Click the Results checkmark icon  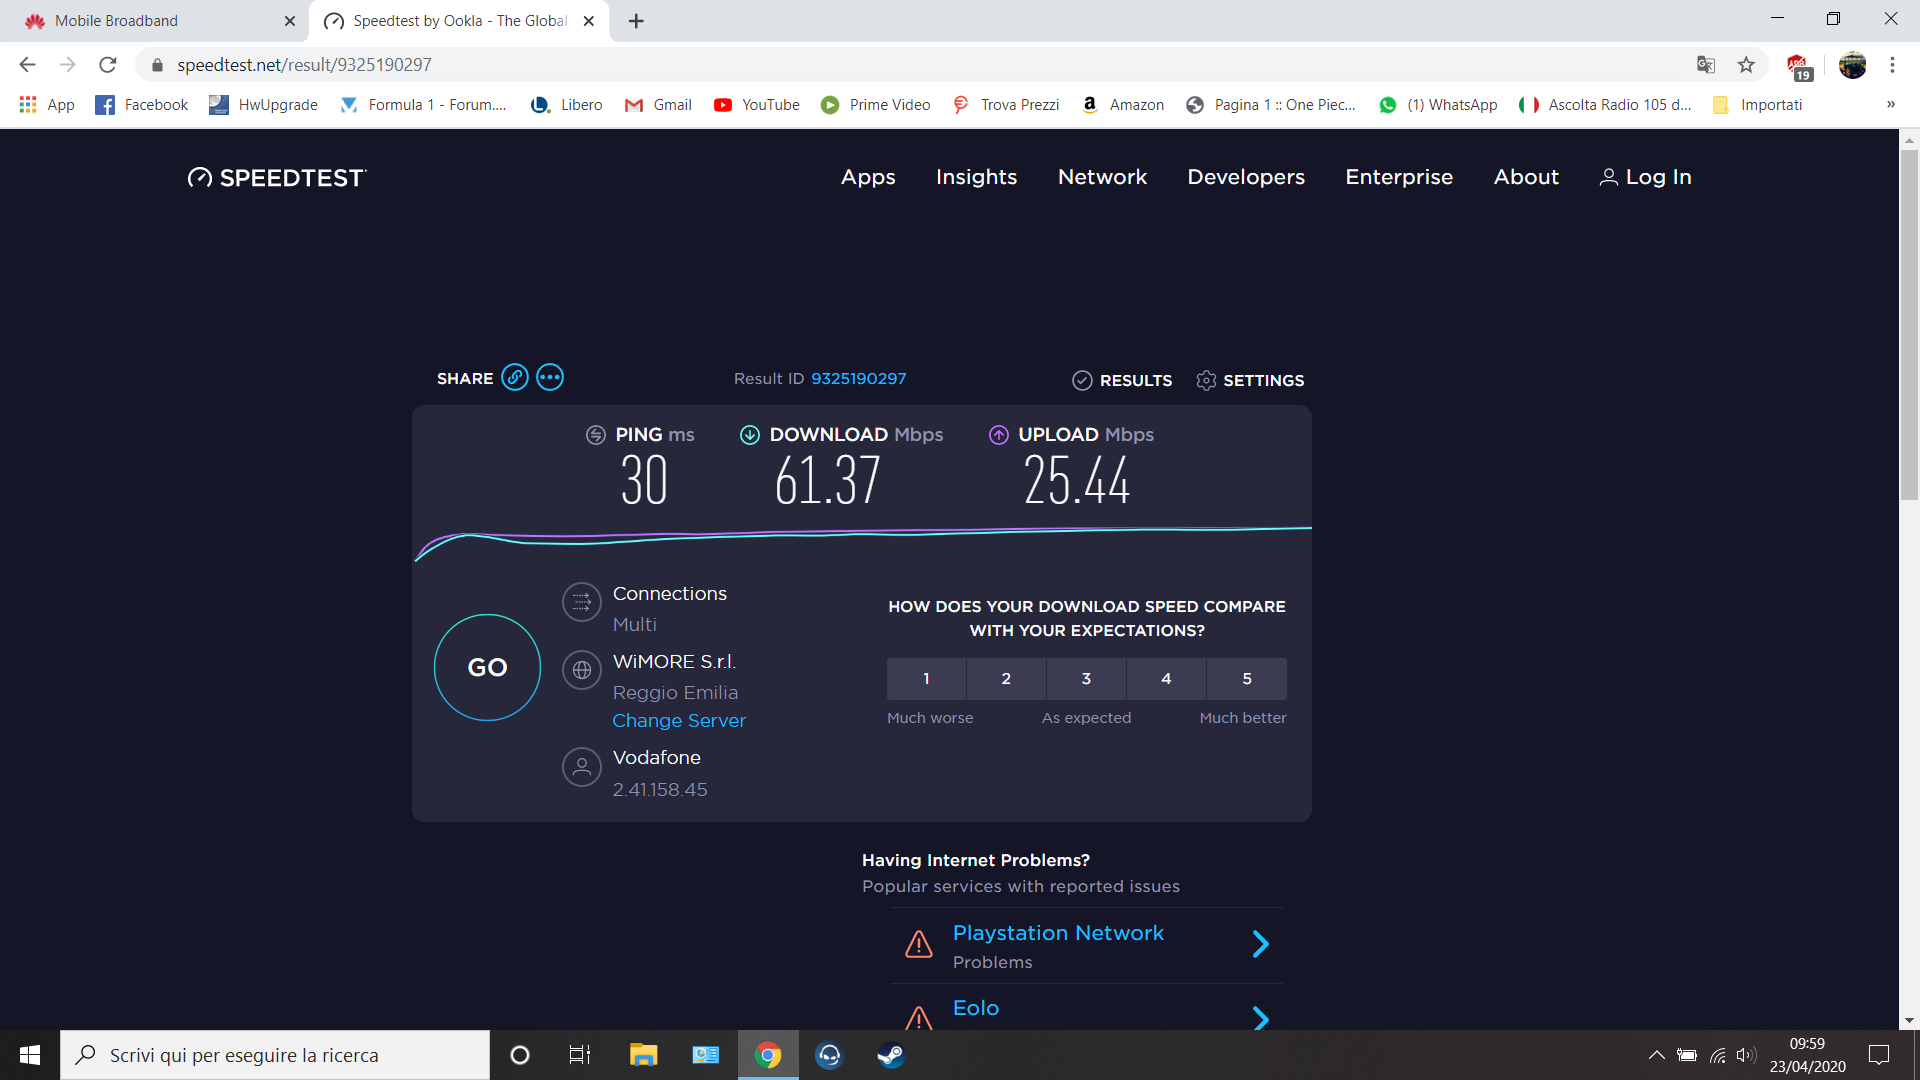1082,380
